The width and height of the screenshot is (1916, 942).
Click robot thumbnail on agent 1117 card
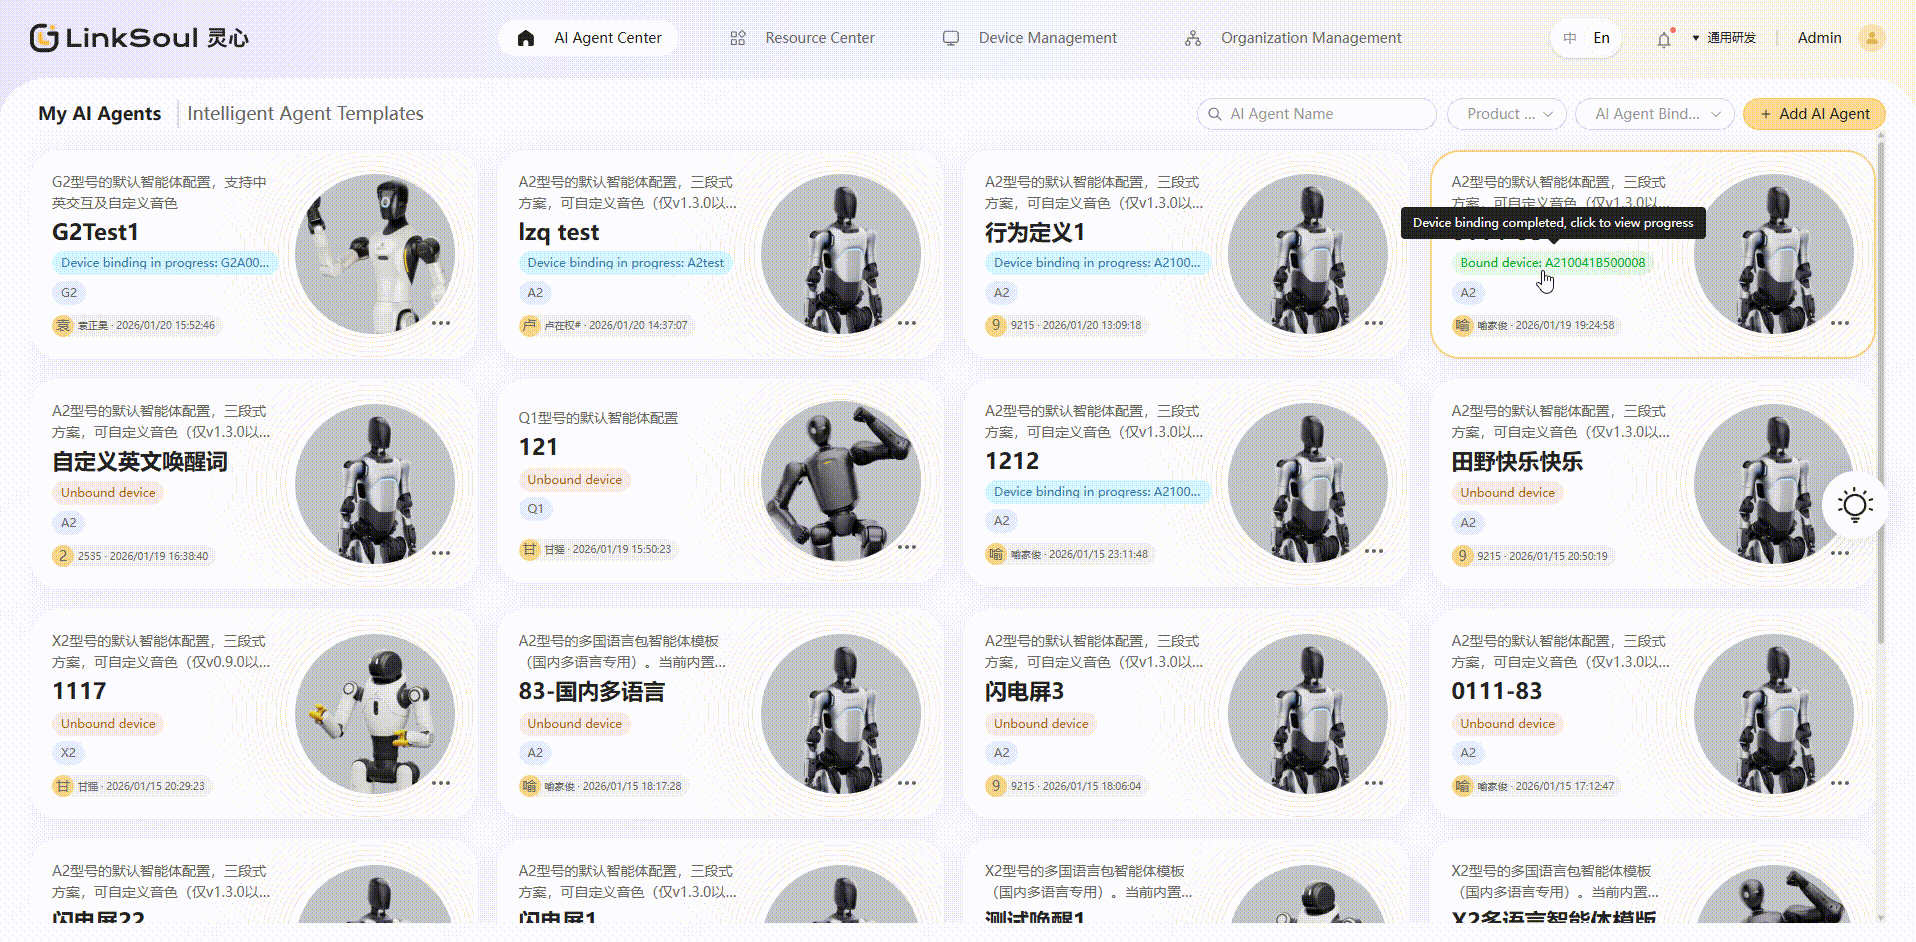(x=375, y=714)
